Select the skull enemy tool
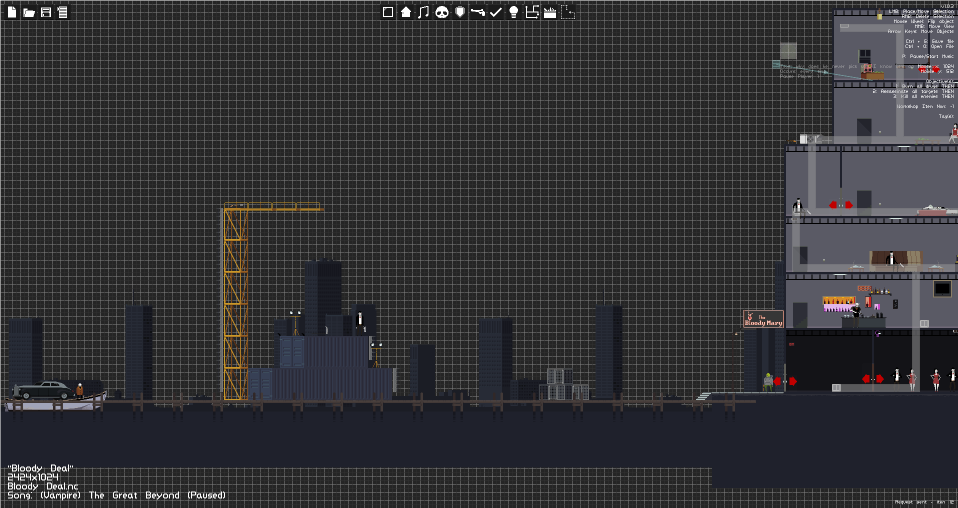Image resolution: width=958 pixels, height=508 pixels. coord(442,12)
